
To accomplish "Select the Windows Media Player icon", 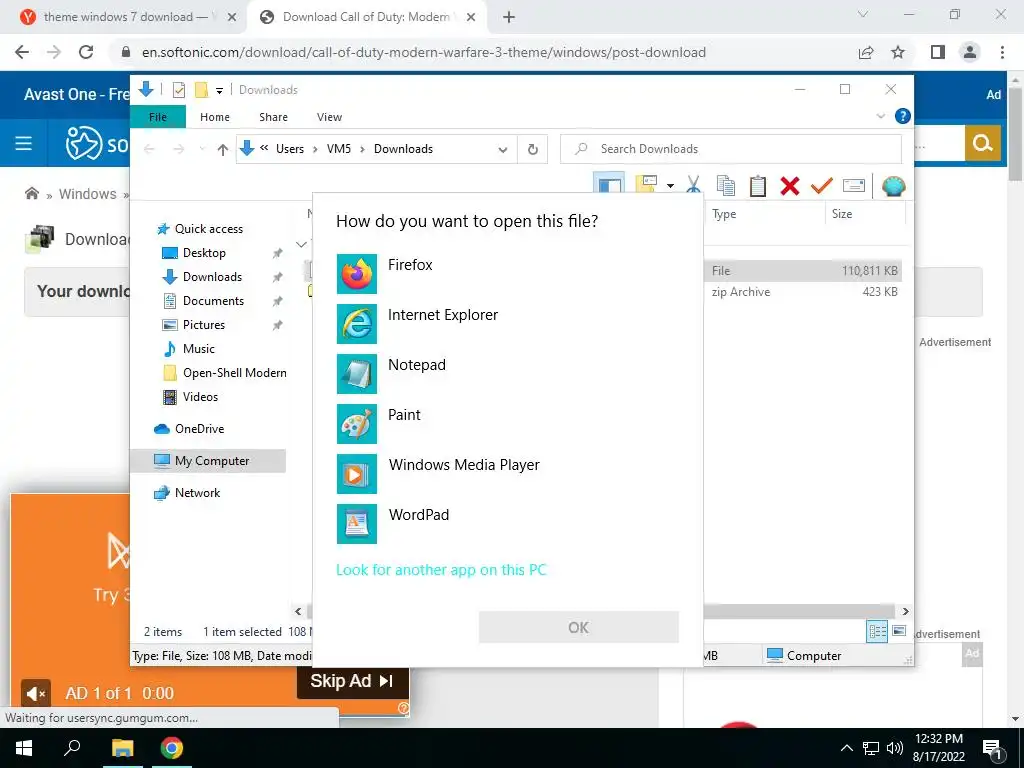I will (x=357, y=474).
